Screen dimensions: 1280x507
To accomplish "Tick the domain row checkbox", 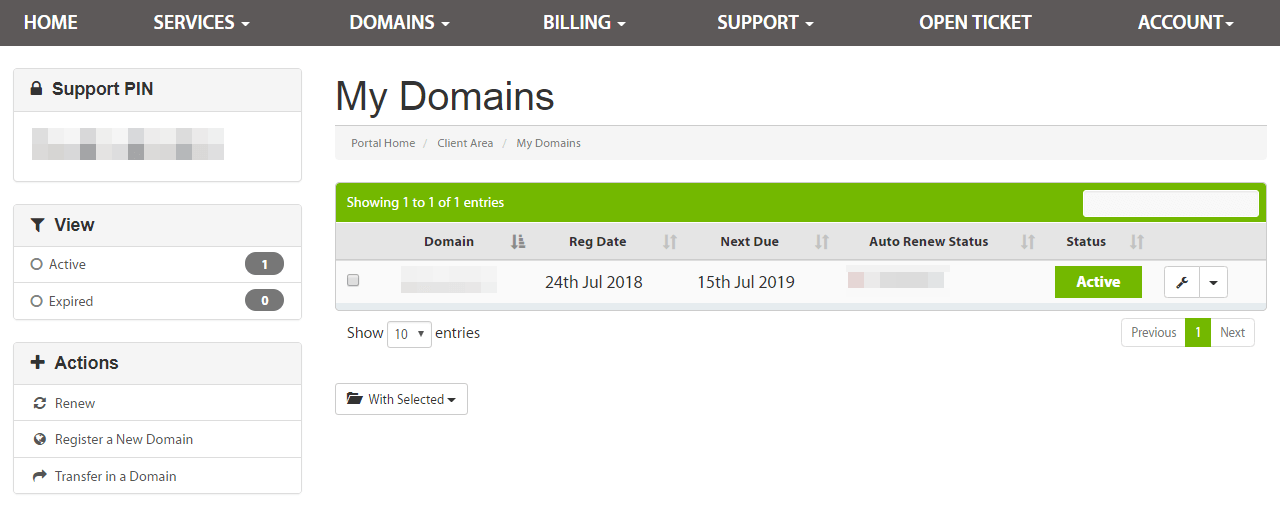I will [x=353, y=281].
